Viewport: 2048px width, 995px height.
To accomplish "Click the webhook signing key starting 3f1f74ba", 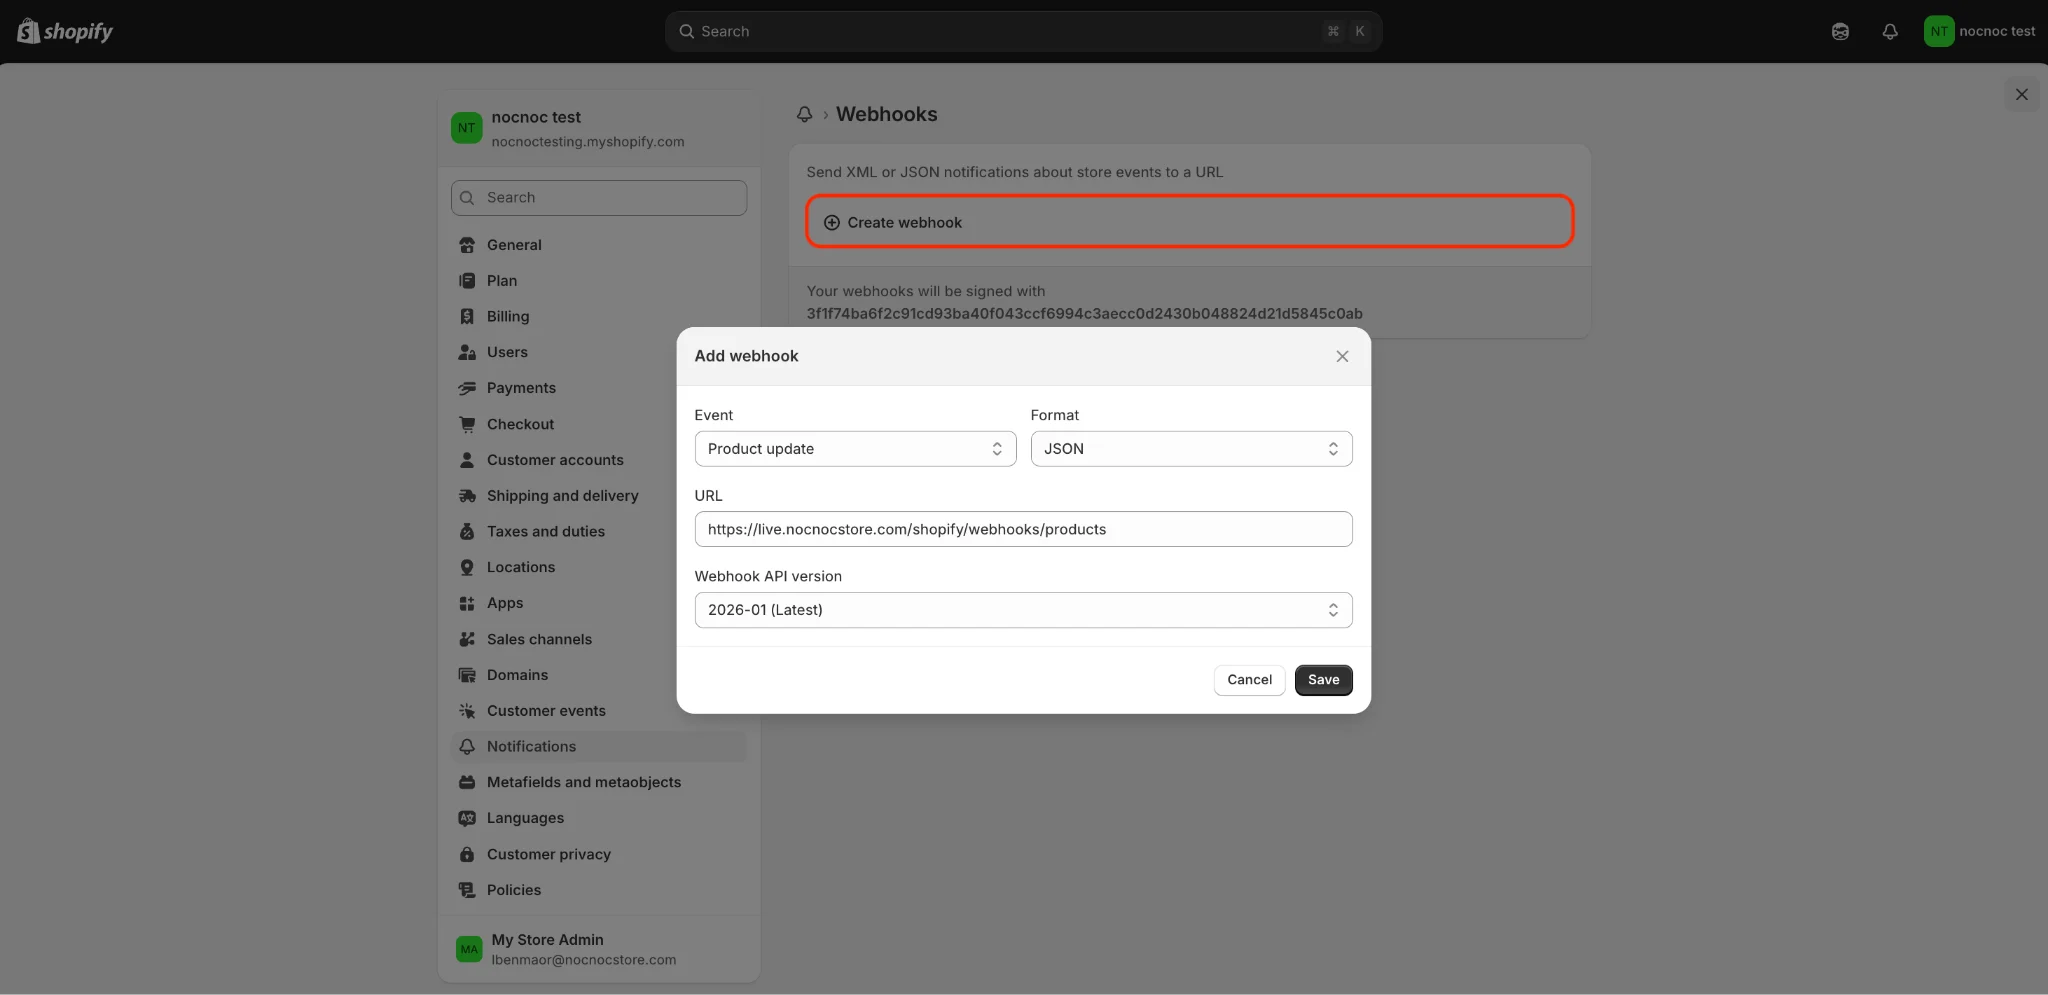I will click(x=1084, y=314).
